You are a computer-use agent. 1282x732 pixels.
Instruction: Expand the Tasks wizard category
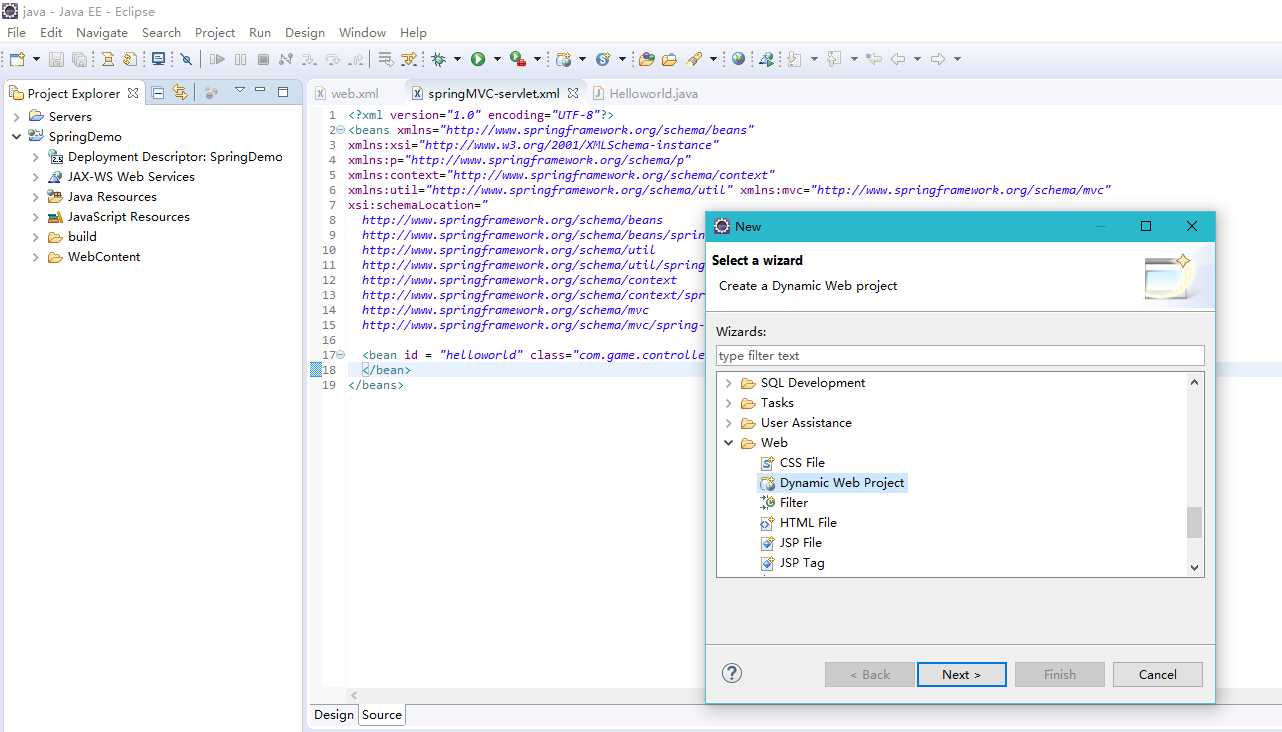click(x=729, y=403)
